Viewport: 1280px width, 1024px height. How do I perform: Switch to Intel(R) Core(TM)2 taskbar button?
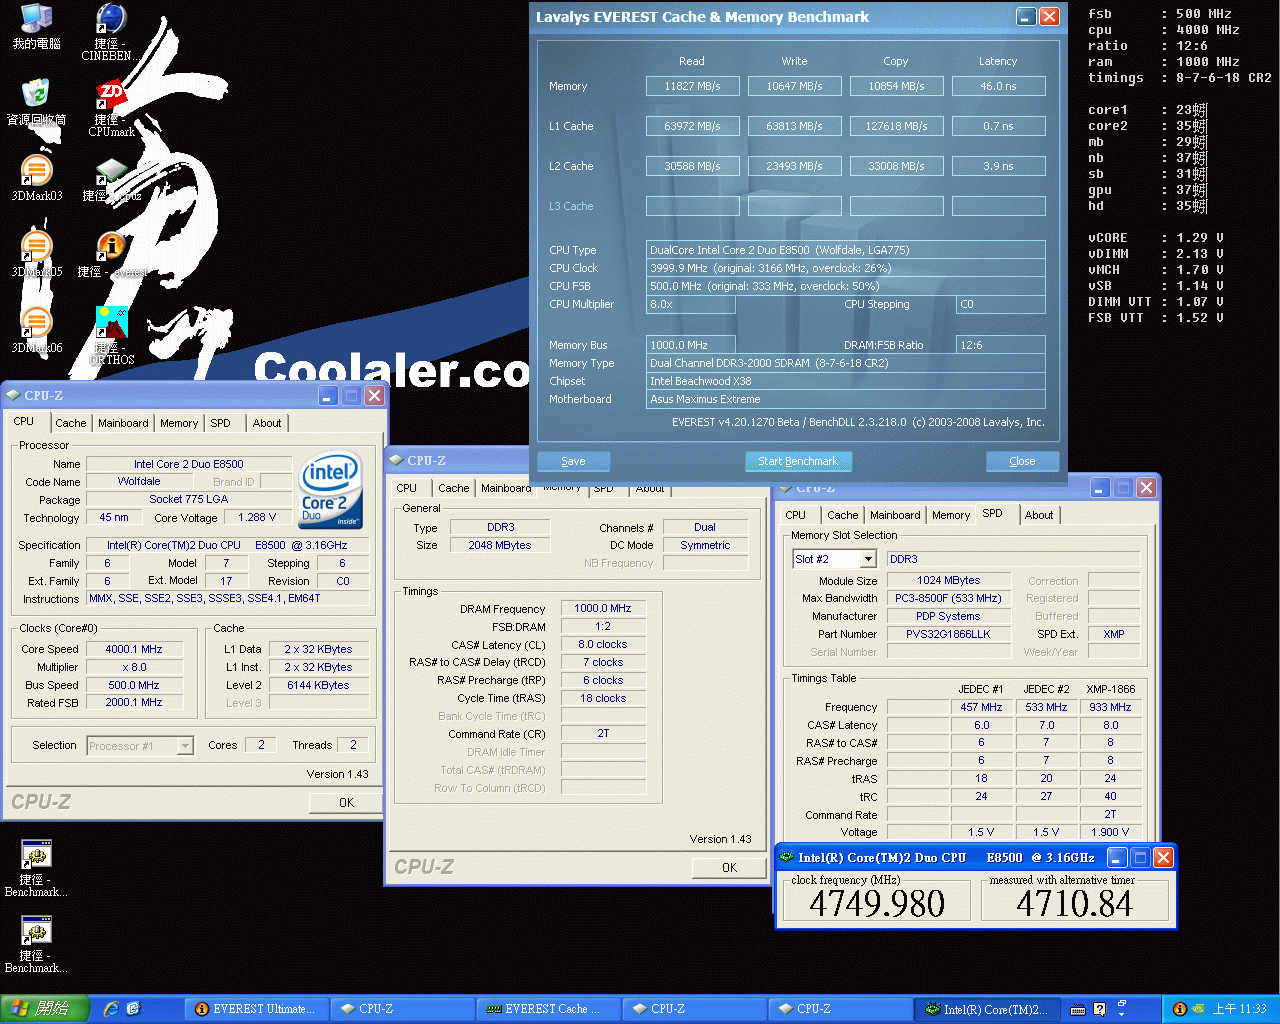pos(988,1009)
